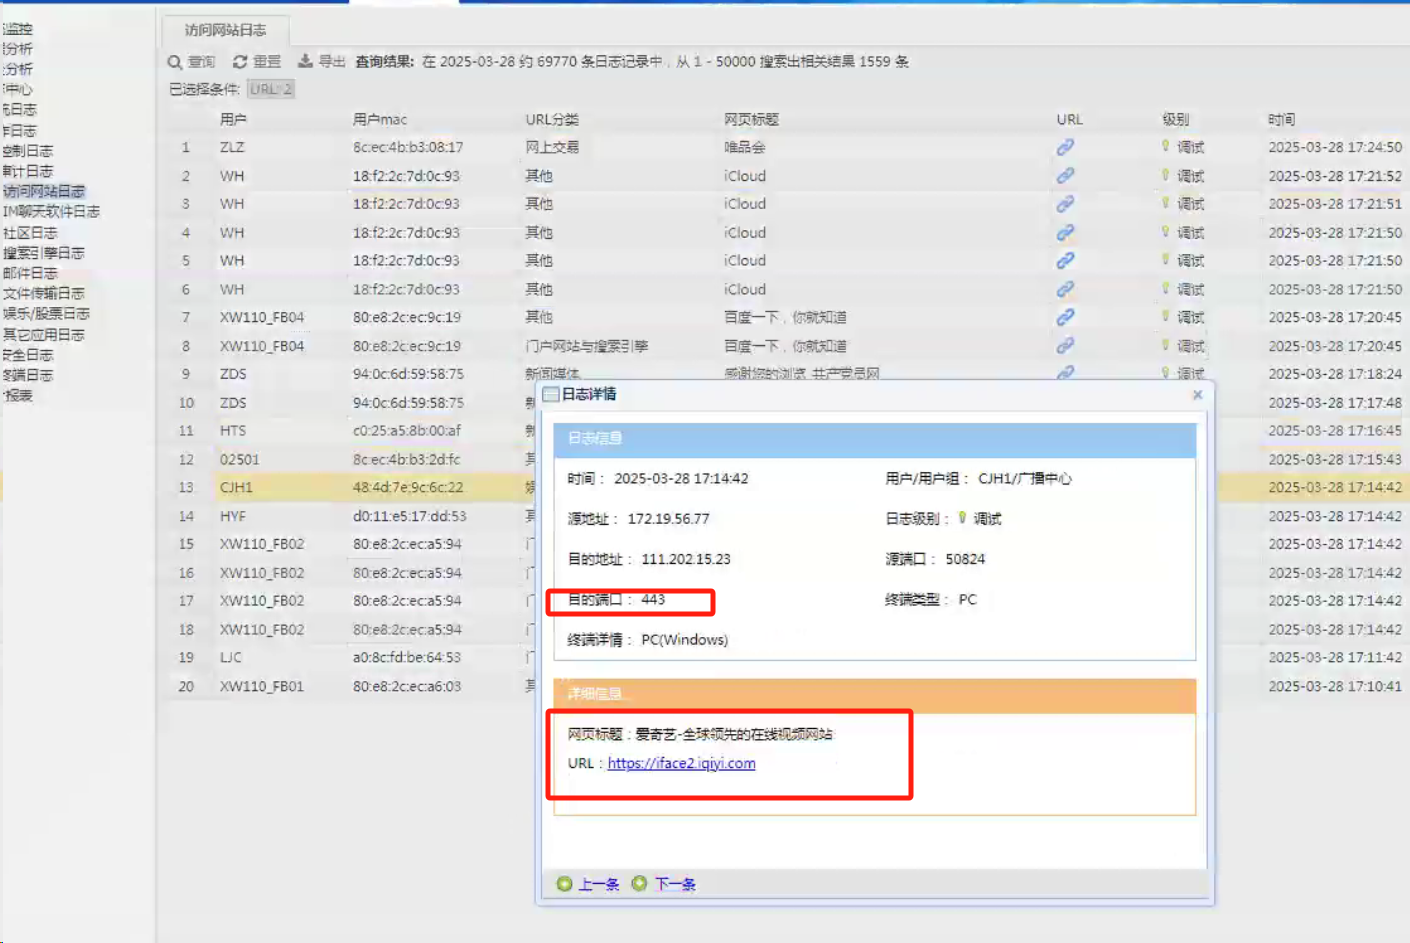Click the 重置 reset button

(x=257, y=62)
